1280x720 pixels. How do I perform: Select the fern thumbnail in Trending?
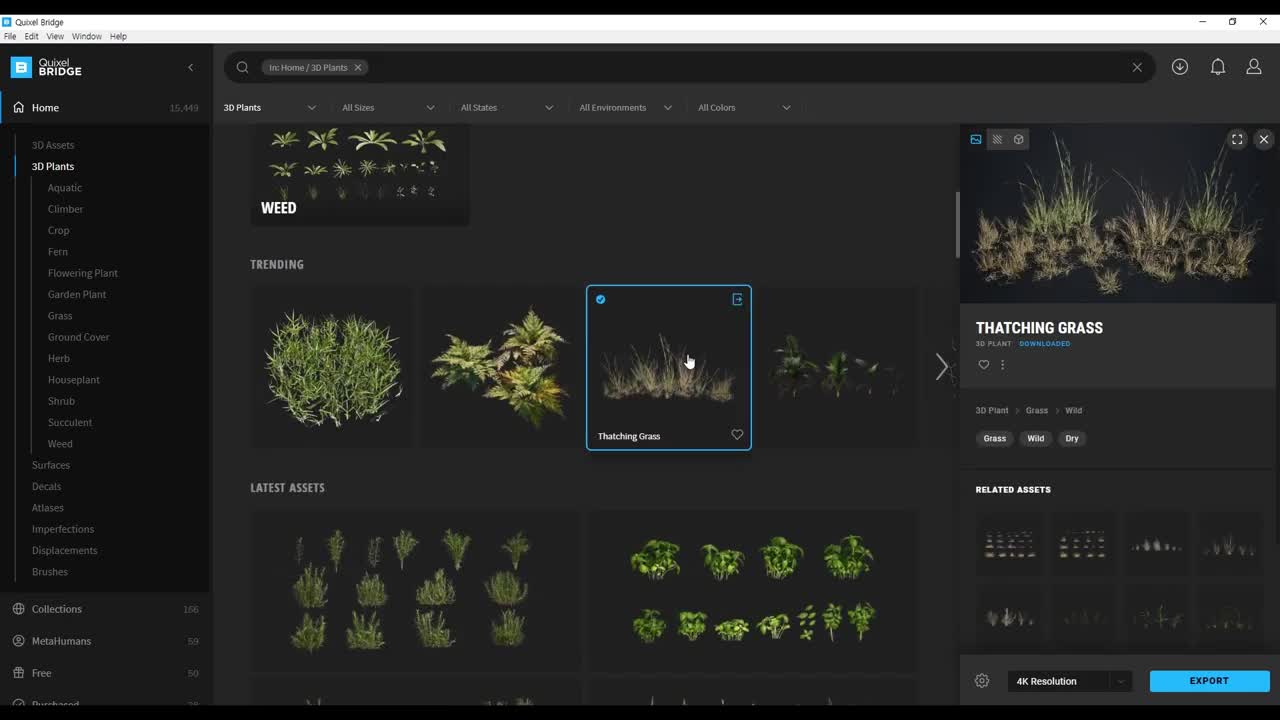[x=499, y=365]
